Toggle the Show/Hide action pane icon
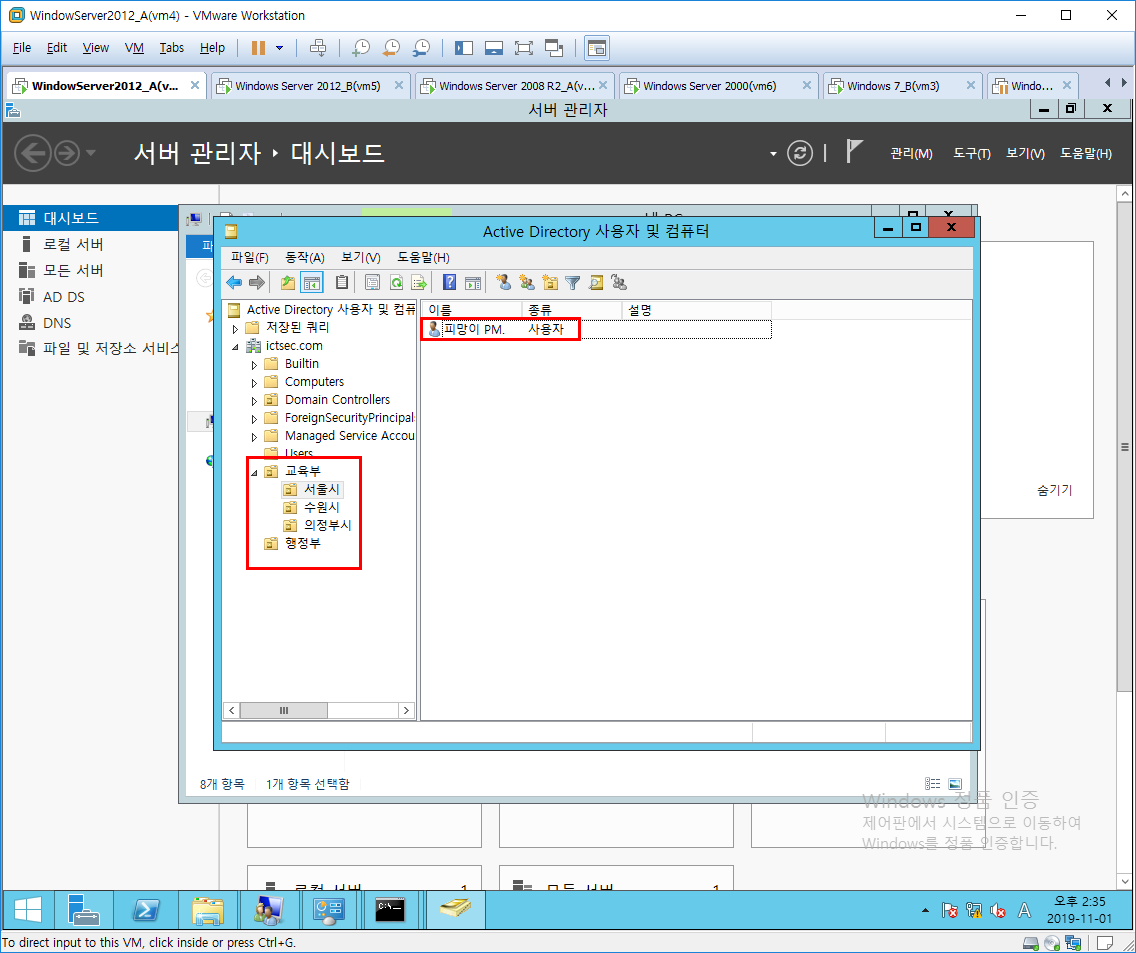 [x=472, y=283]
